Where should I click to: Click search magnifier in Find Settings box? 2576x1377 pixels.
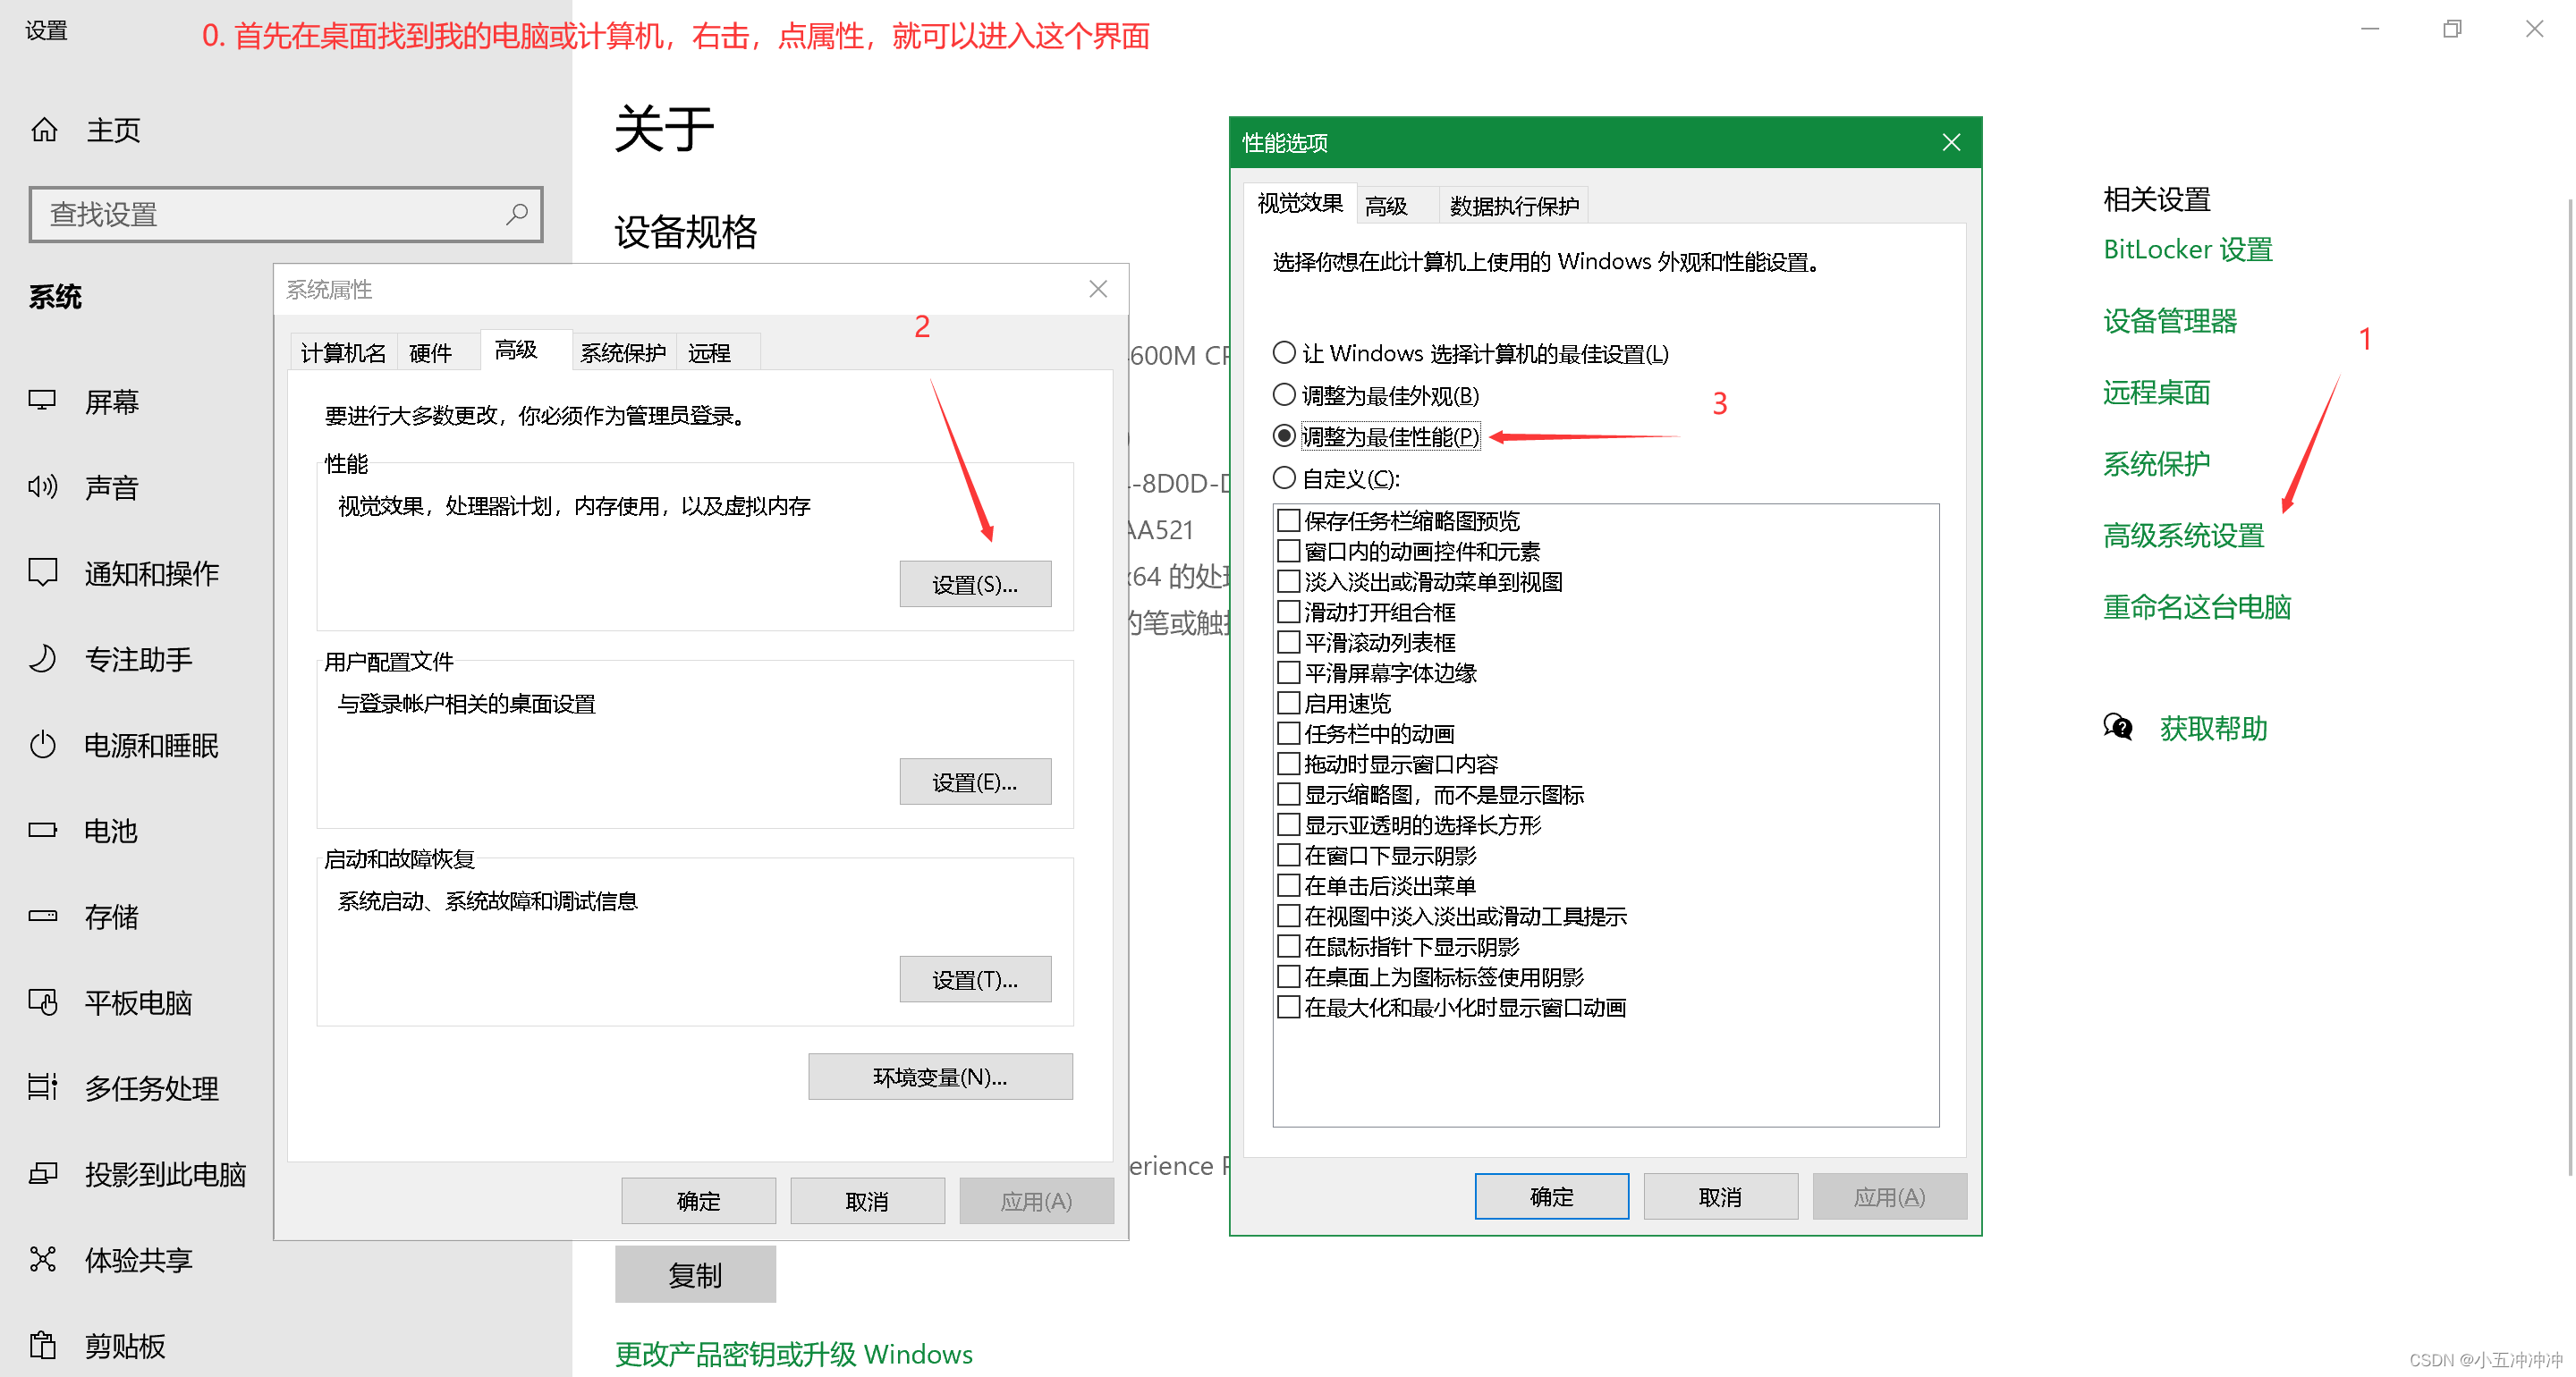(x=517, y=214)
